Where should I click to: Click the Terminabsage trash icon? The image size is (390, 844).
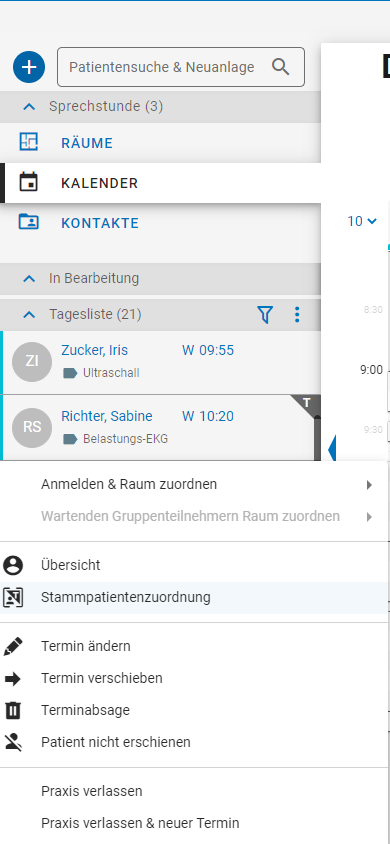pos(13,711)
